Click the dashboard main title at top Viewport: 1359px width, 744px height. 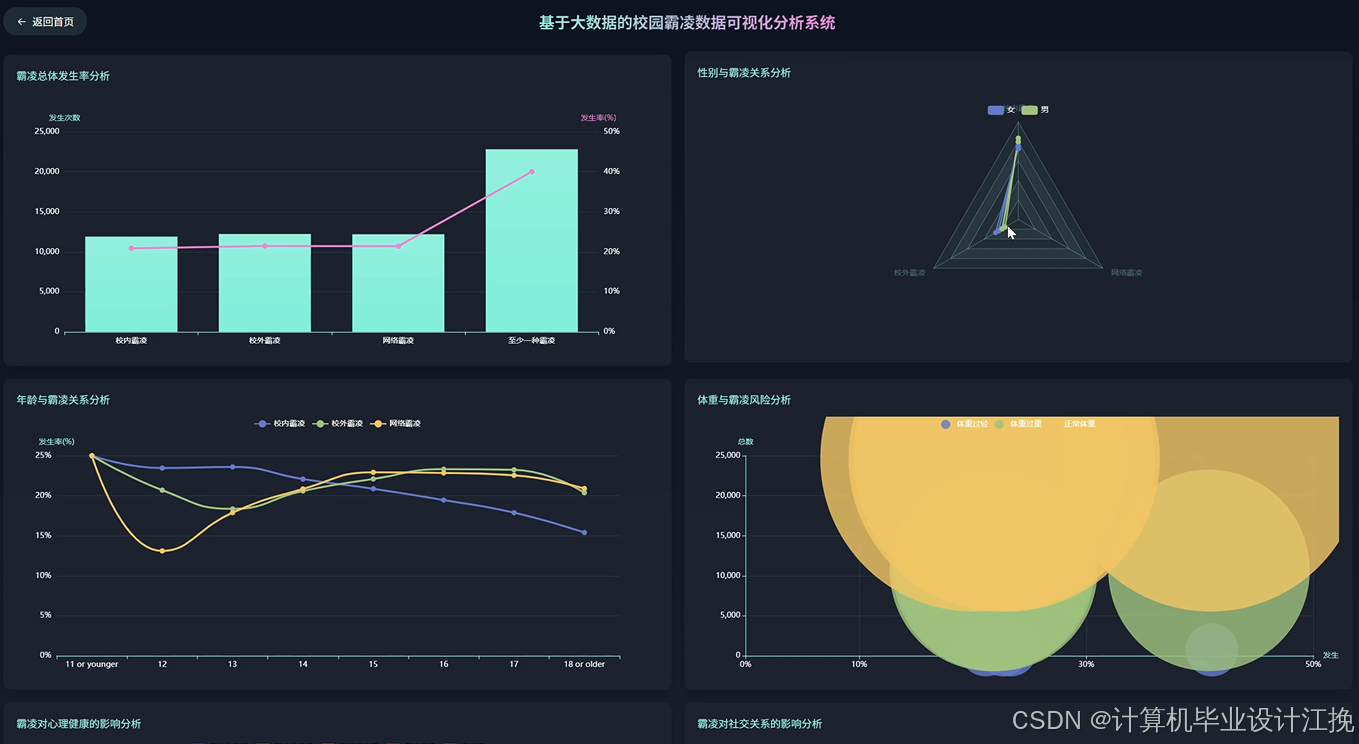coord(687,22)
